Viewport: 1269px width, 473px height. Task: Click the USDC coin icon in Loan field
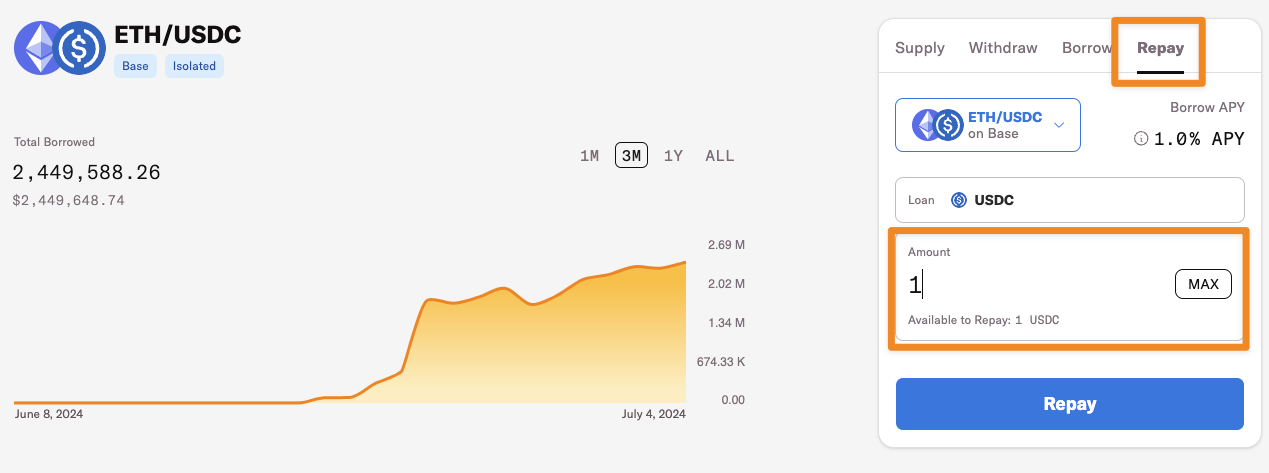coord(958,200)
